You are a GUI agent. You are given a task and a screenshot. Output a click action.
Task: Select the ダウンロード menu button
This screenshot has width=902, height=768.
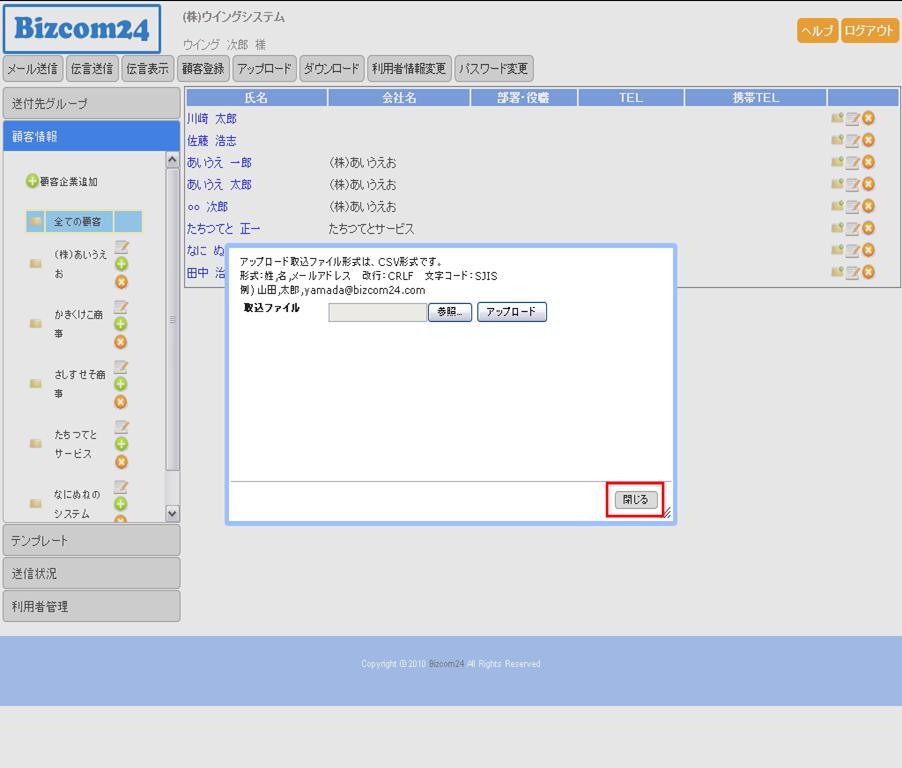[x=331, y=69]
